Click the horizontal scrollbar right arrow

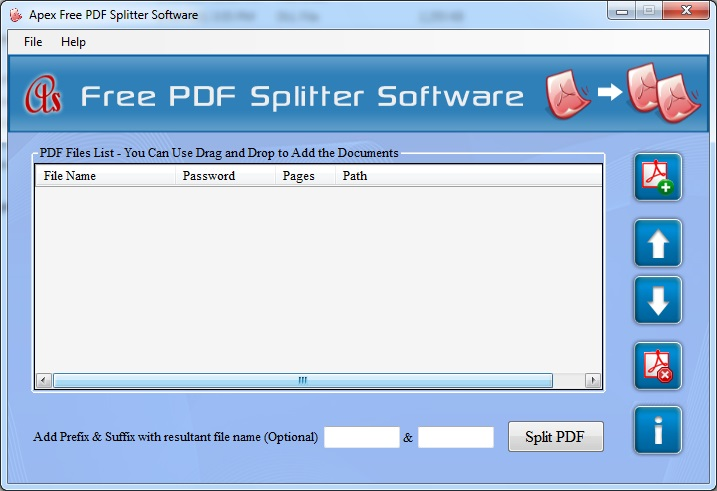click(593, 380)
